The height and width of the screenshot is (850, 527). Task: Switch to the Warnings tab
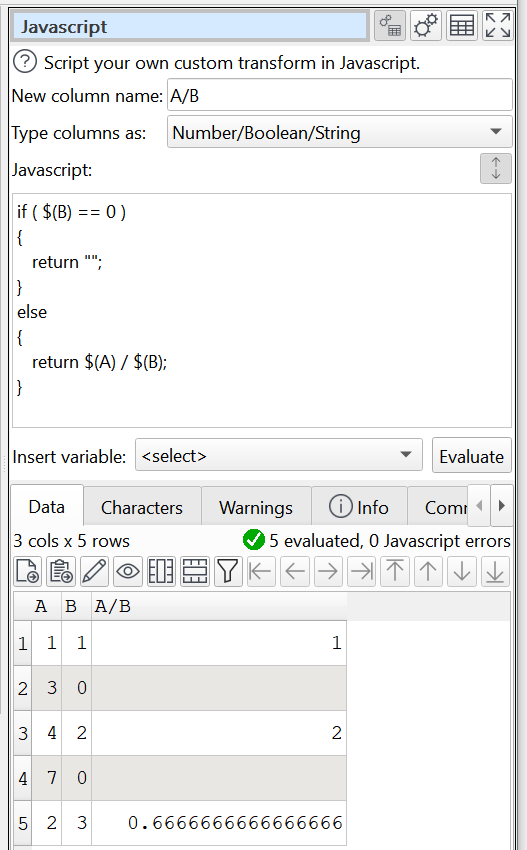256,507
